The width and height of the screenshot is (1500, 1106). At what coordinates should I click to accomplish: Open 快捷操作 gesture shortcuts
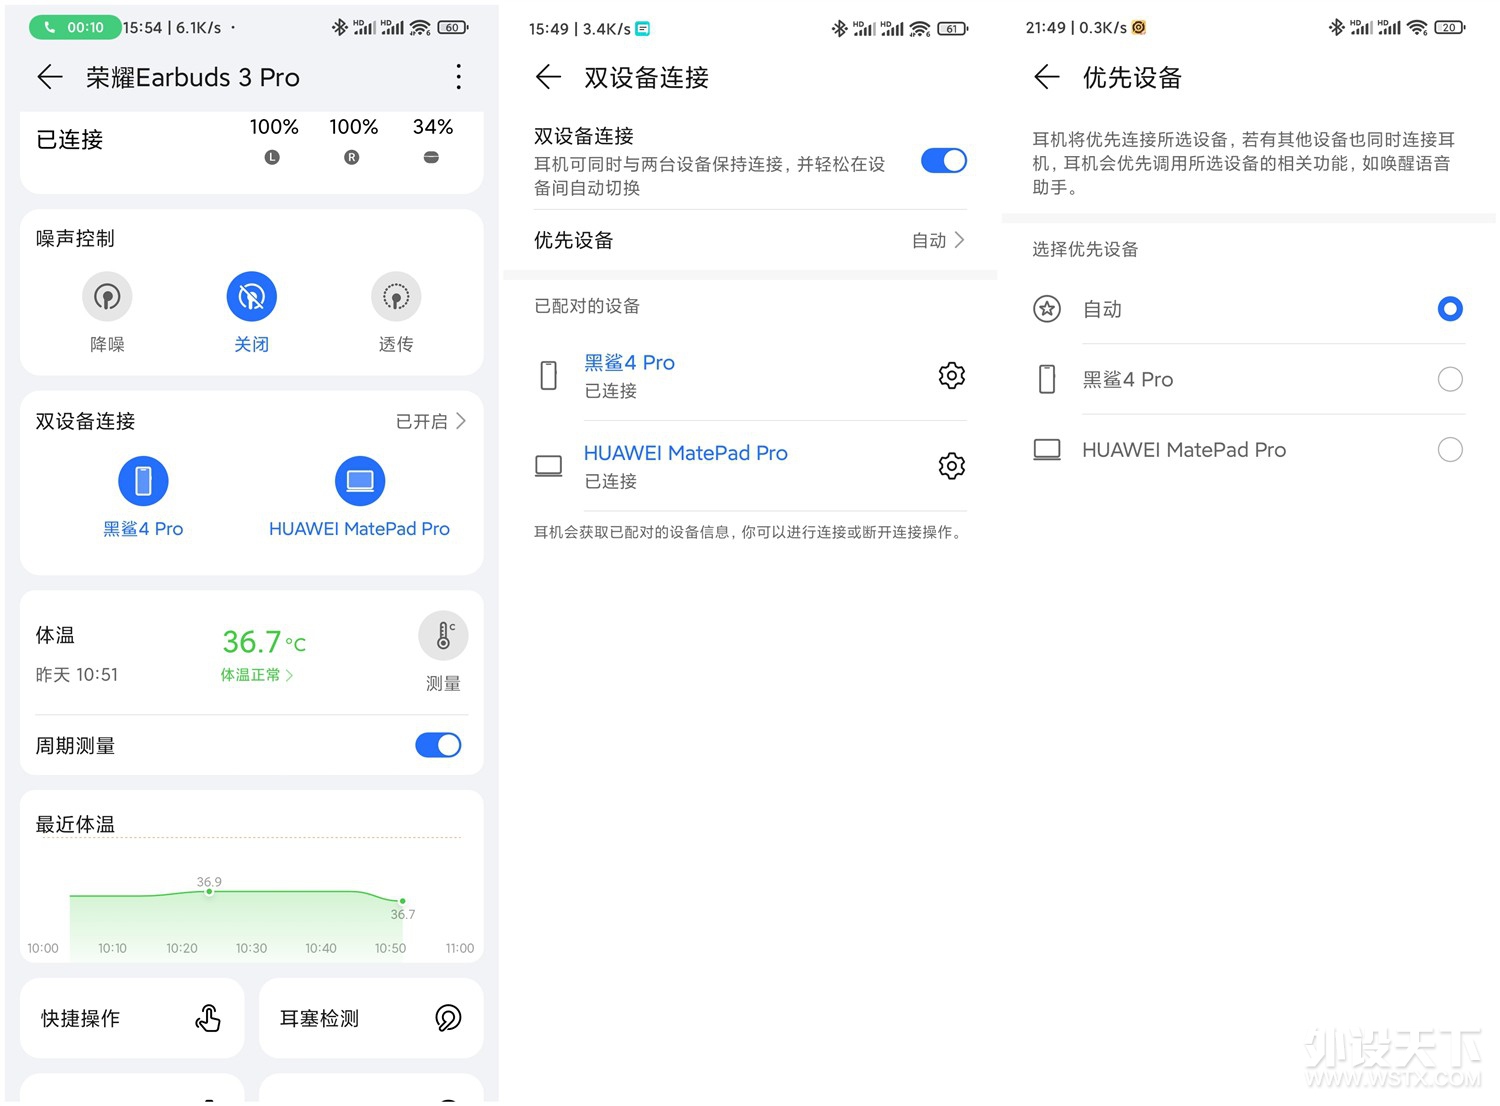tap(132, 1018)
